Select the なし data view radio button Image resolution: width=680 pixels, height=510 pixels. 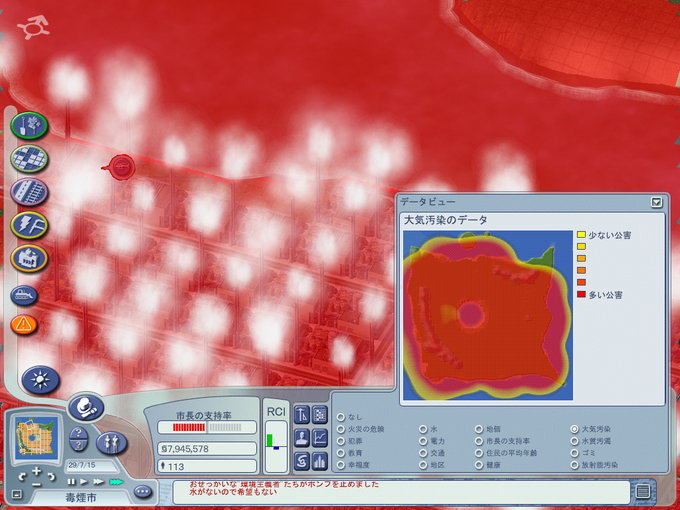point(341,417)
